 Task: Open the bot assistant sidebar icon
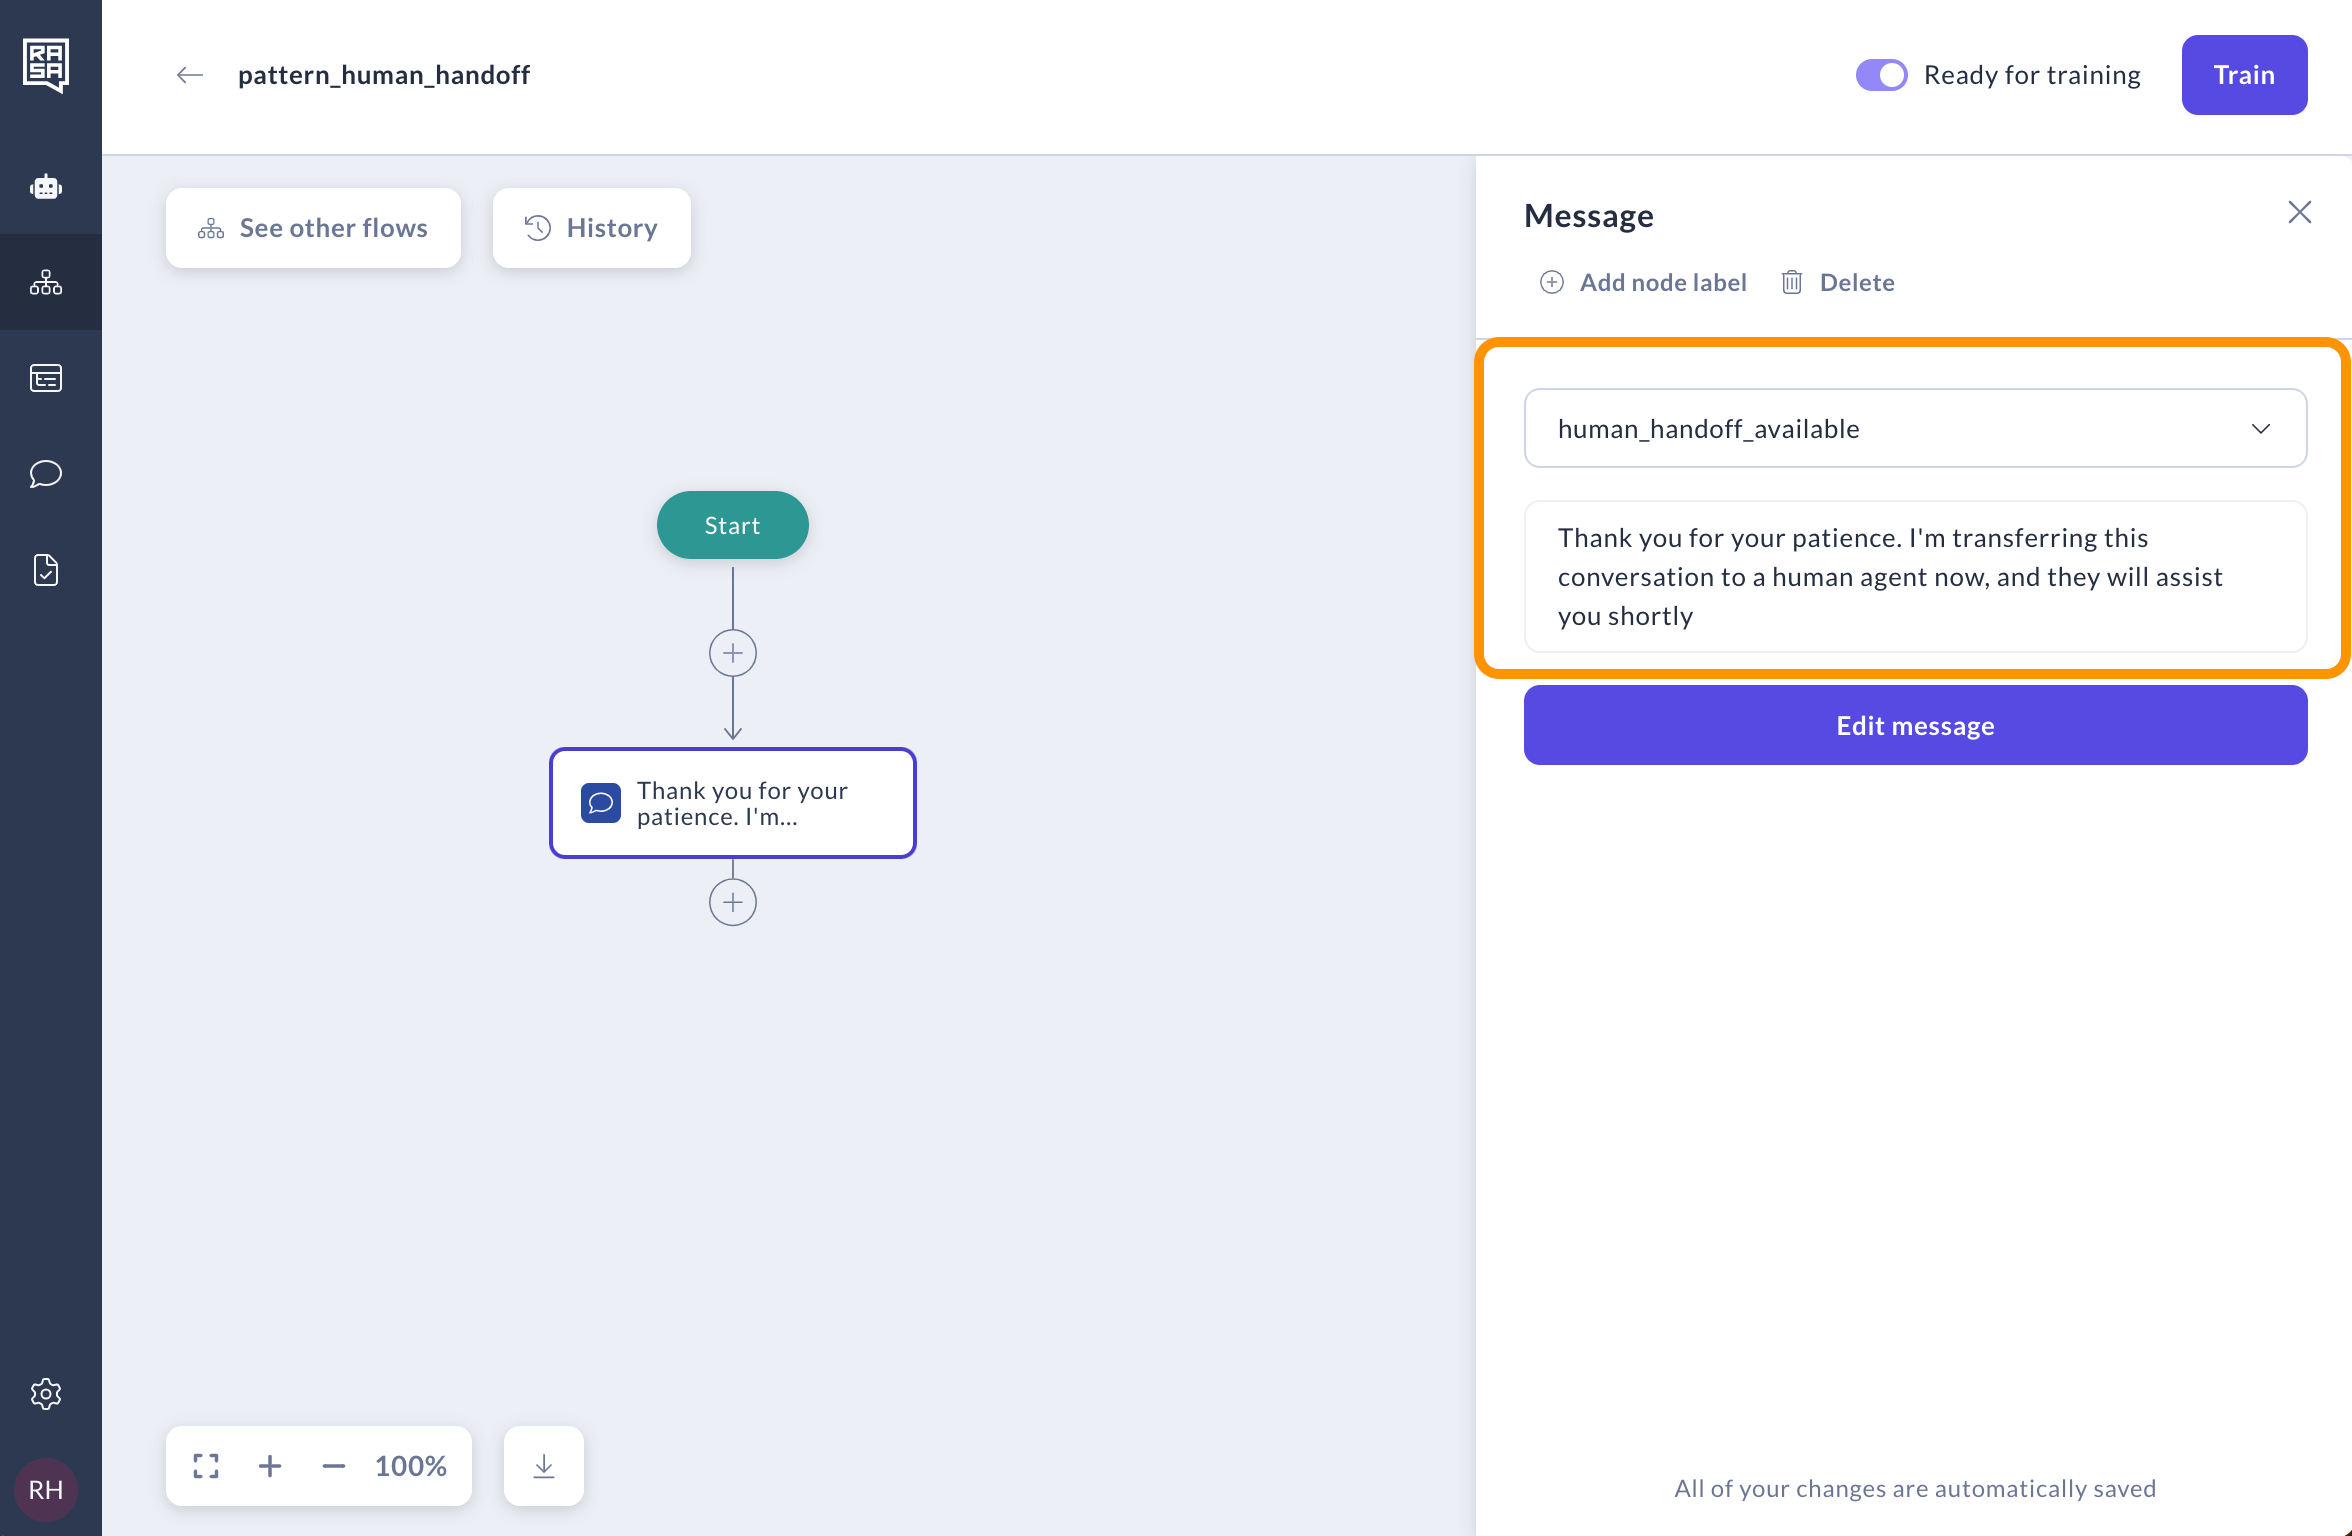point(47,186)
